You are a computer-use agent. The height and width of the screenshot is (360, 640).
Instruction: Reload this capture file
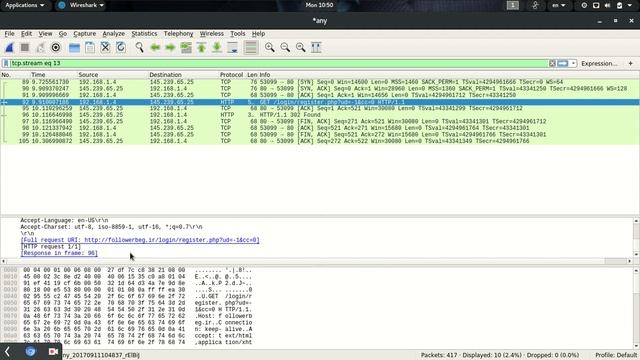(121, 47)
